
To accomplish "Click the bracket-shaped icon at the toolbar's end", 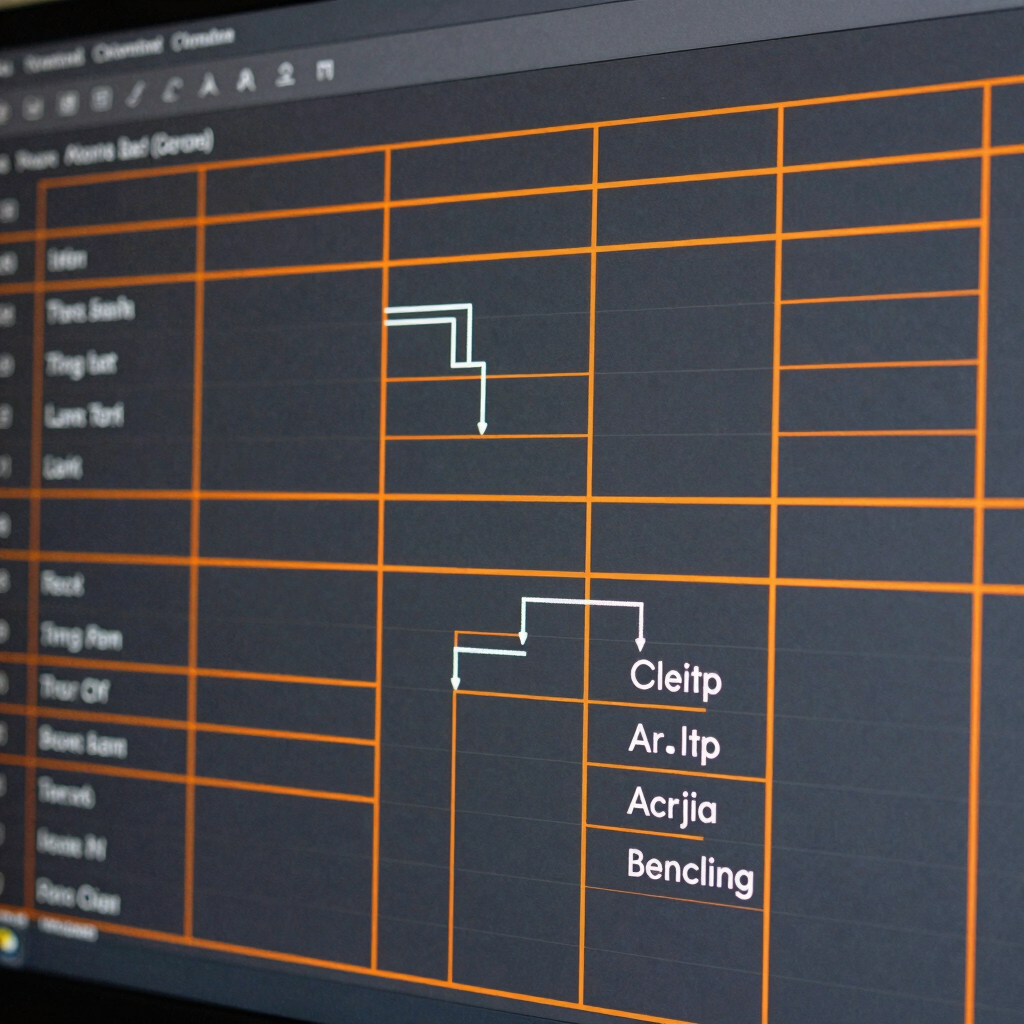I will (325, 69).
